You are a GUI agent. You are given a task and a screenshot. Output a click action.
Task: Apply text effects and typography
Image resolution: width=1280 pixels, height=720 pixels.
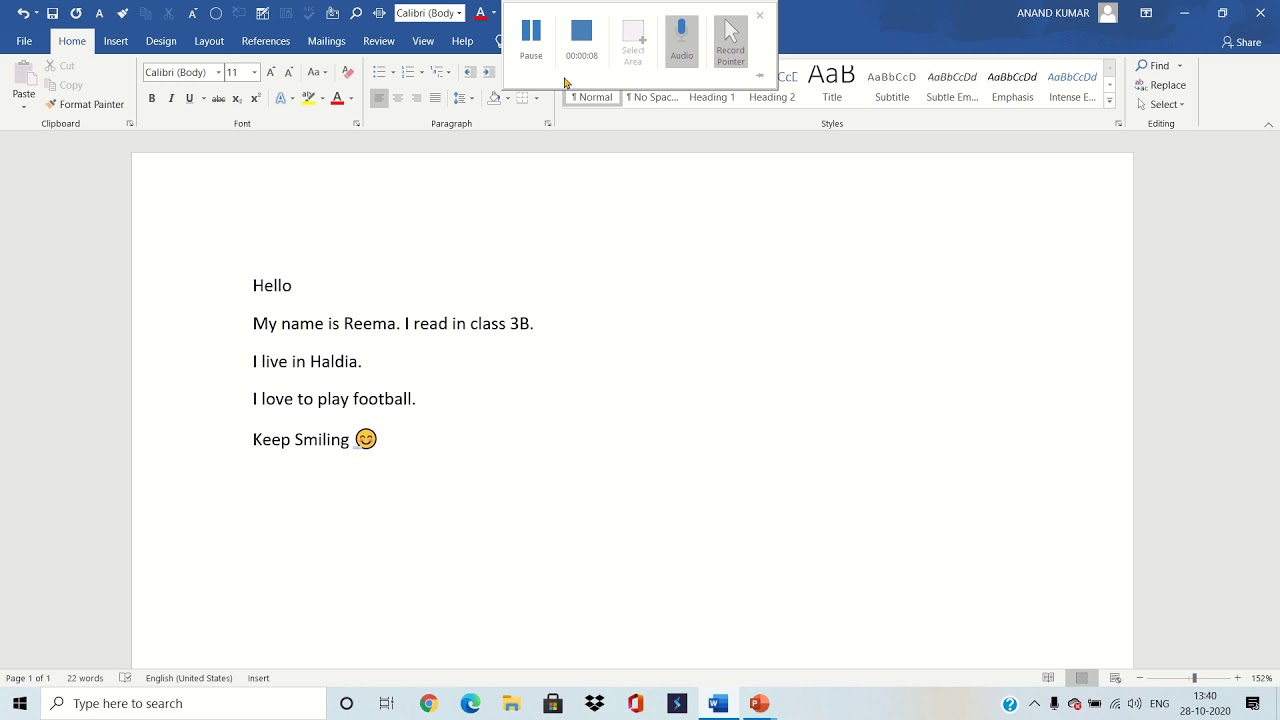click(x=281, y=98)
